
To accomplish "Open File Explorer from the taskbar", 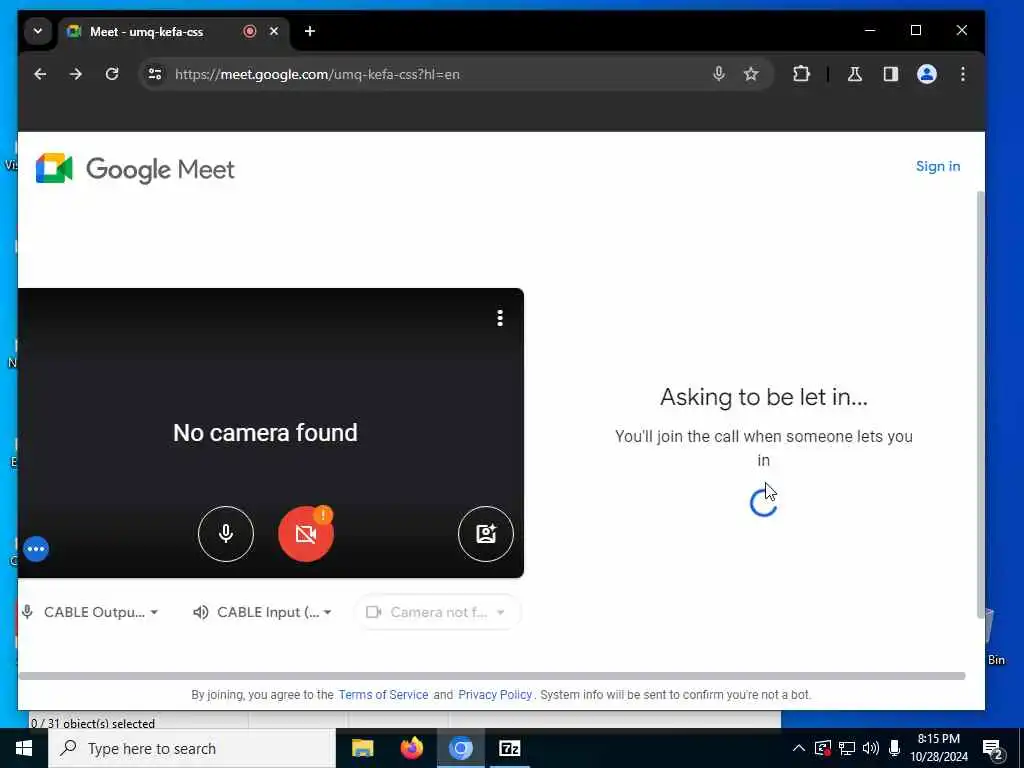I will (x=362, y=748).
